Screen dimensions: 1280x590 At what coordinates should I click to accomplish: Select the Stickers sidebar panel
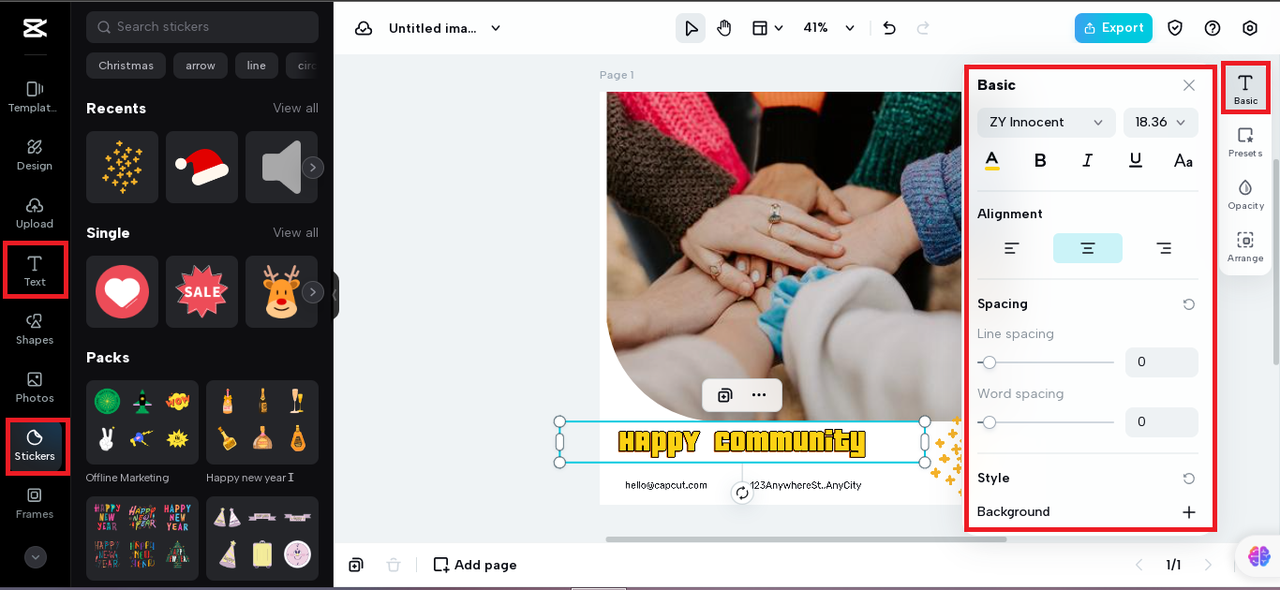34,446
